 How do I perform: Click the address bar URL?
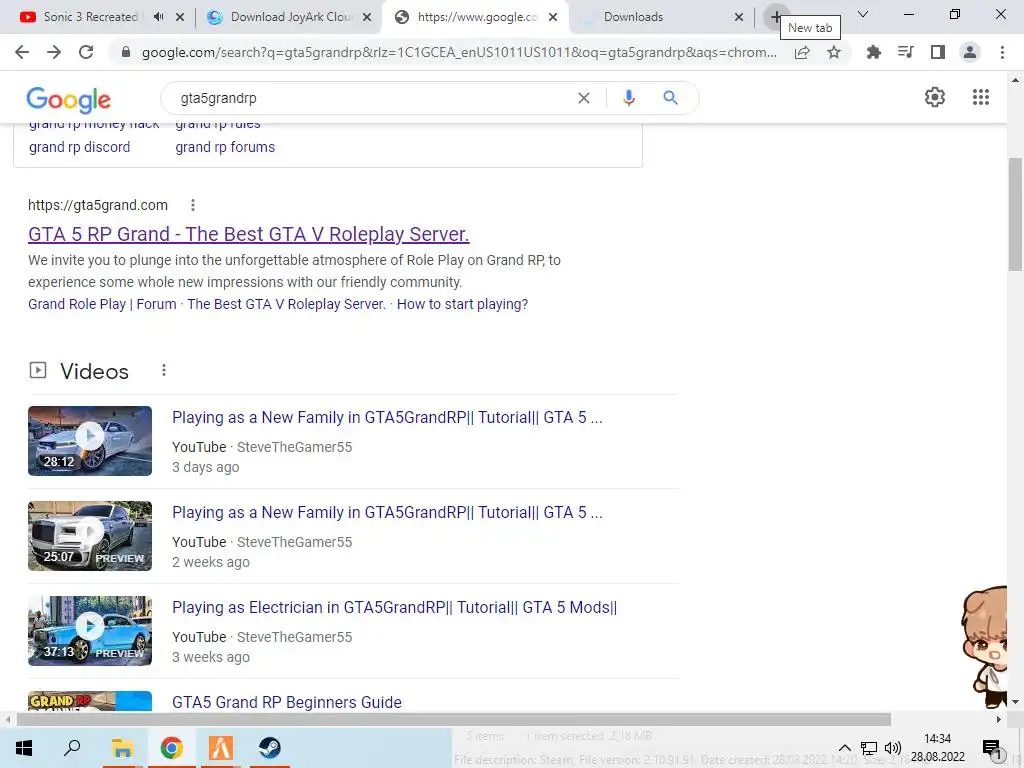(459, 52)
